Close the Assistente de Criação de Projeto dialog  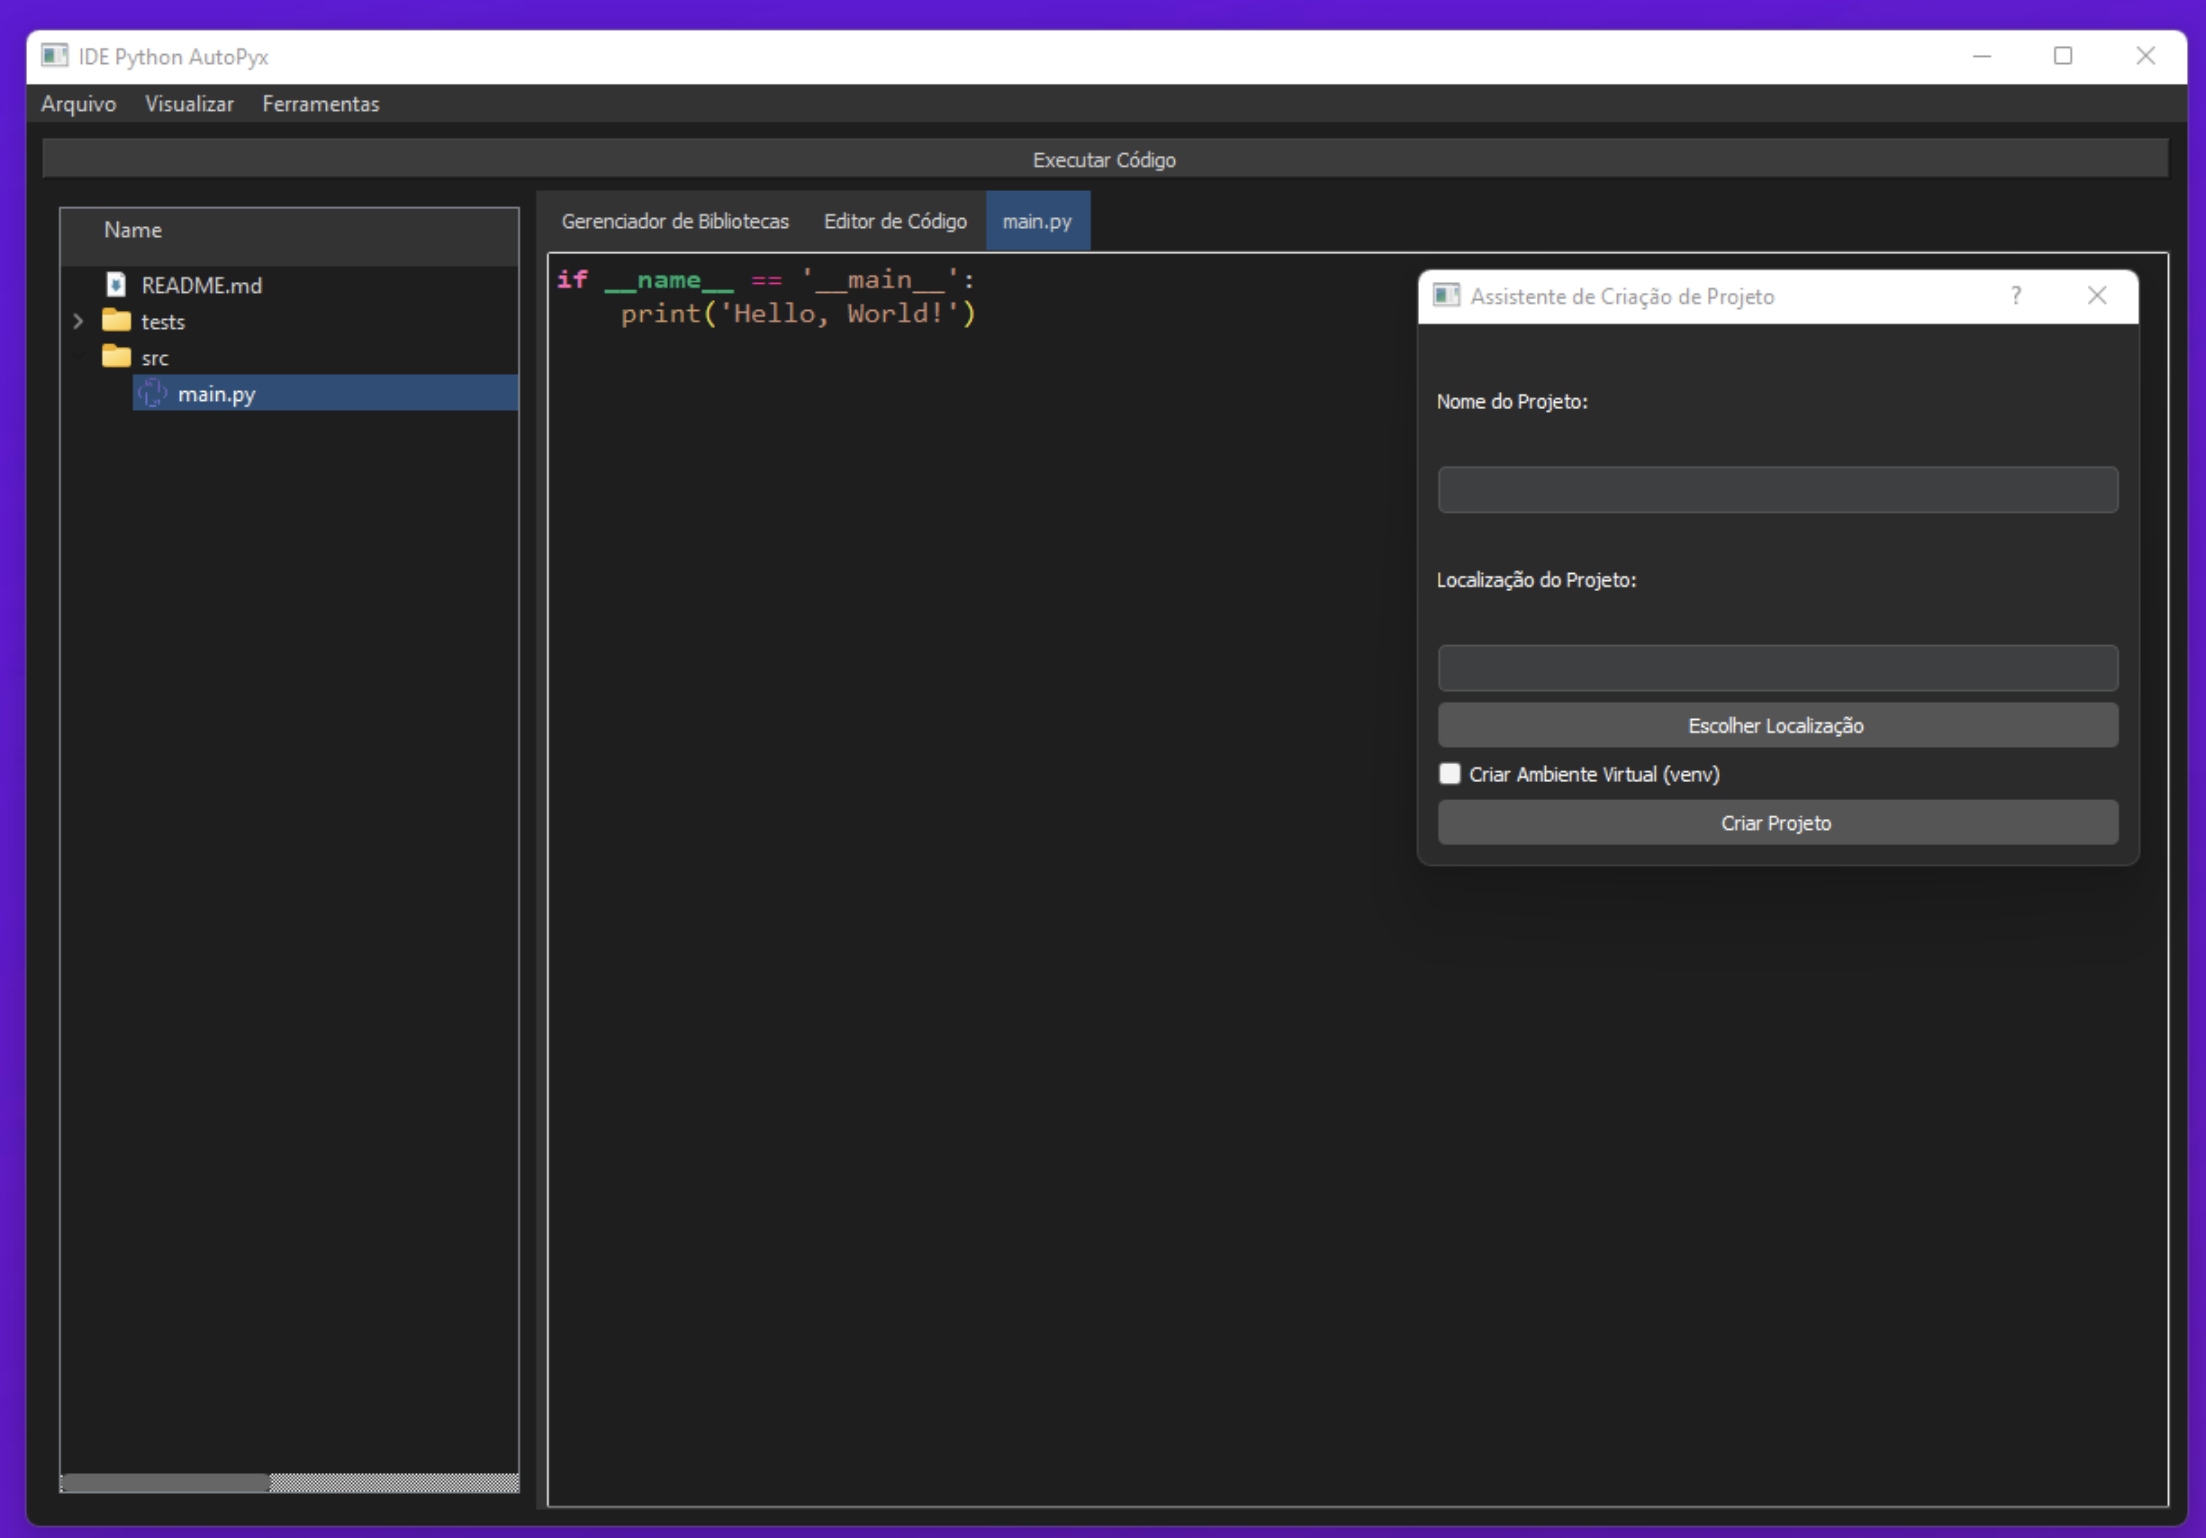[2097, 296]
